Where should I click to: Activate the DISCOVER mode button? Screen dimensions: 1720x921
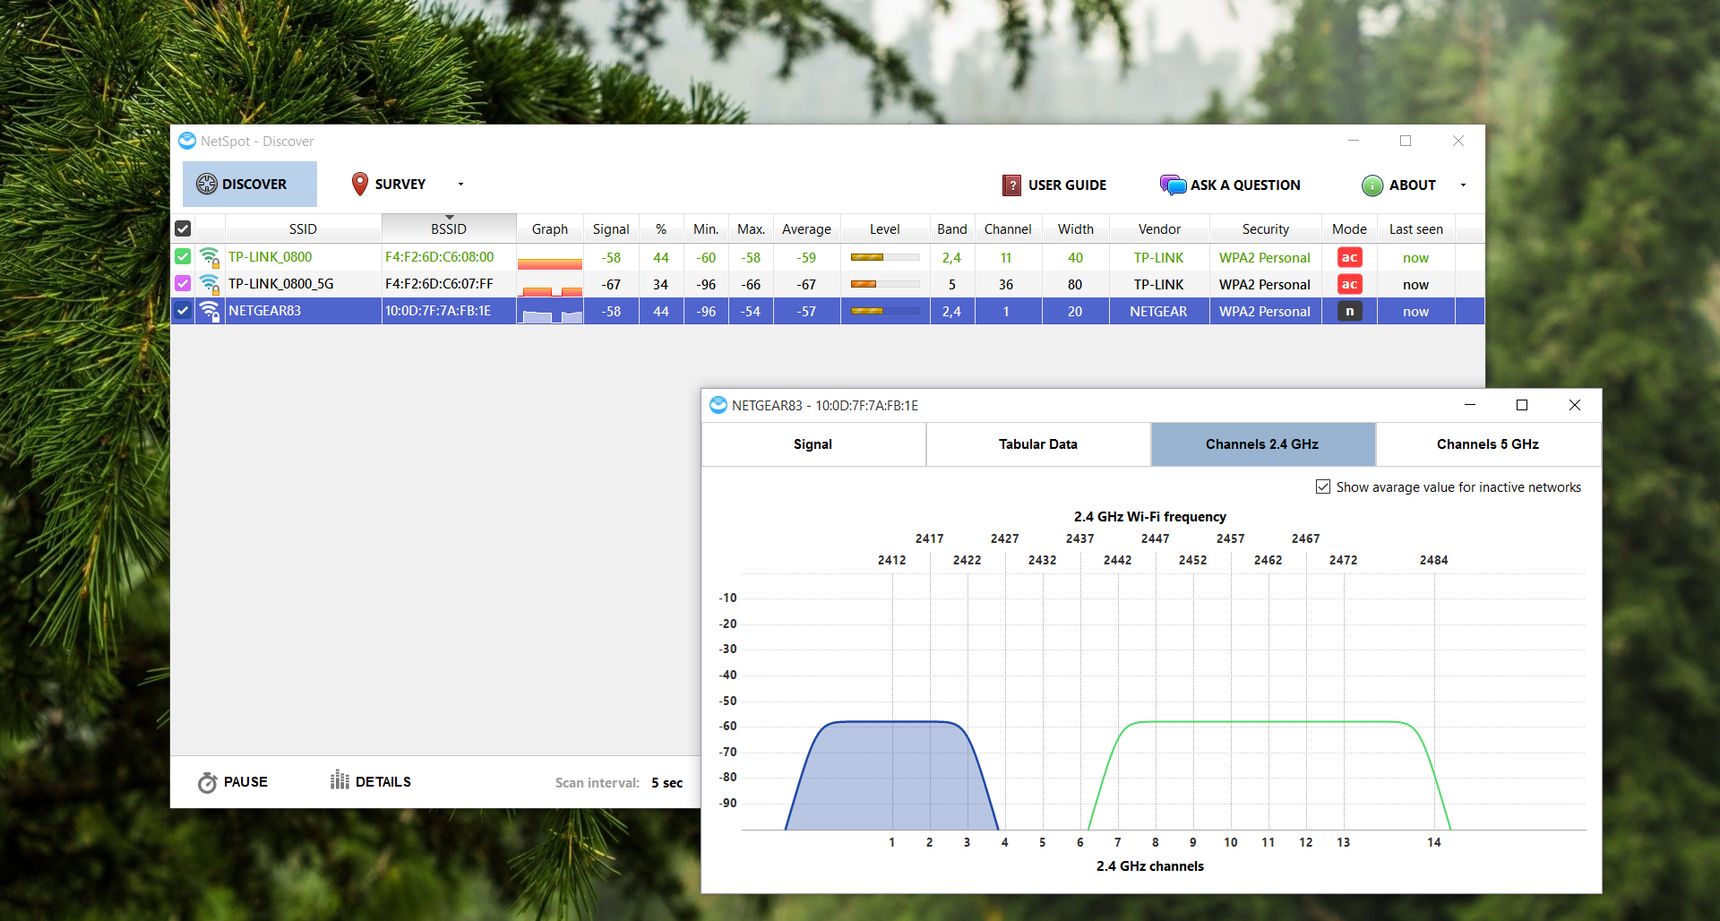(250, 184)
